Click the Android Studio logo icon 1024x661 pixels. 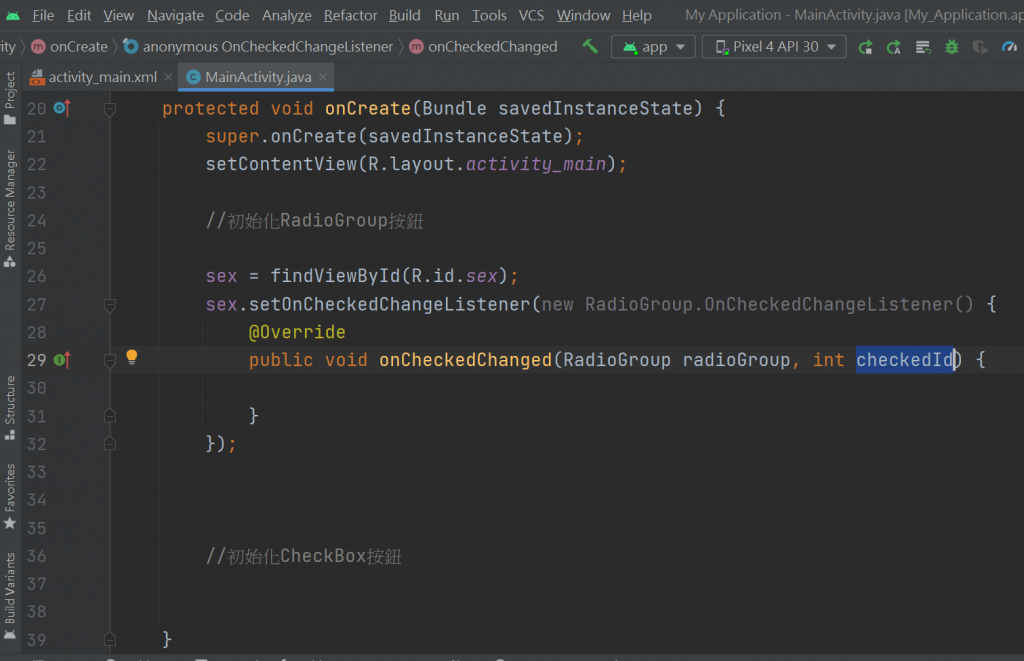(13, 15)
